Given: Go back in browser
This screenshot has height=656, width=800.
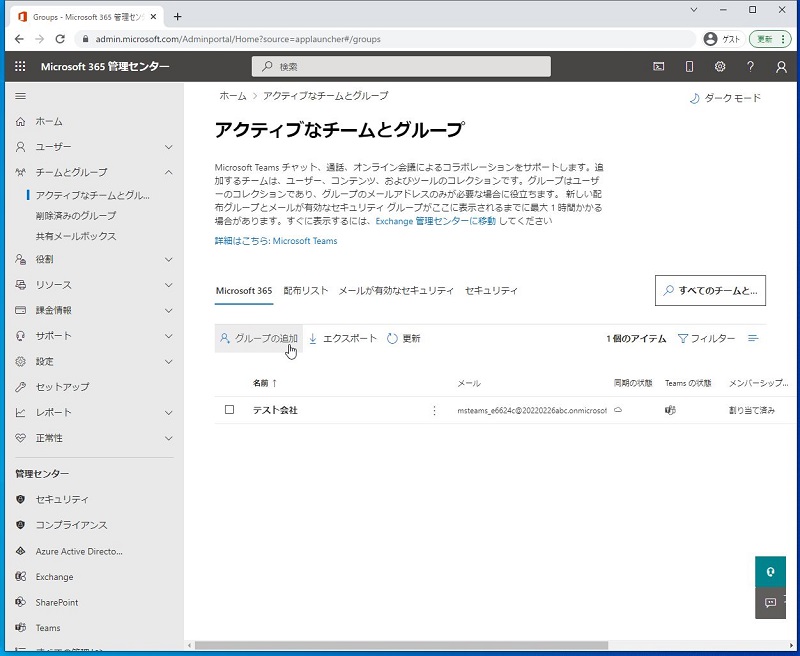Looking at the screenshot, I should [19, 39].
